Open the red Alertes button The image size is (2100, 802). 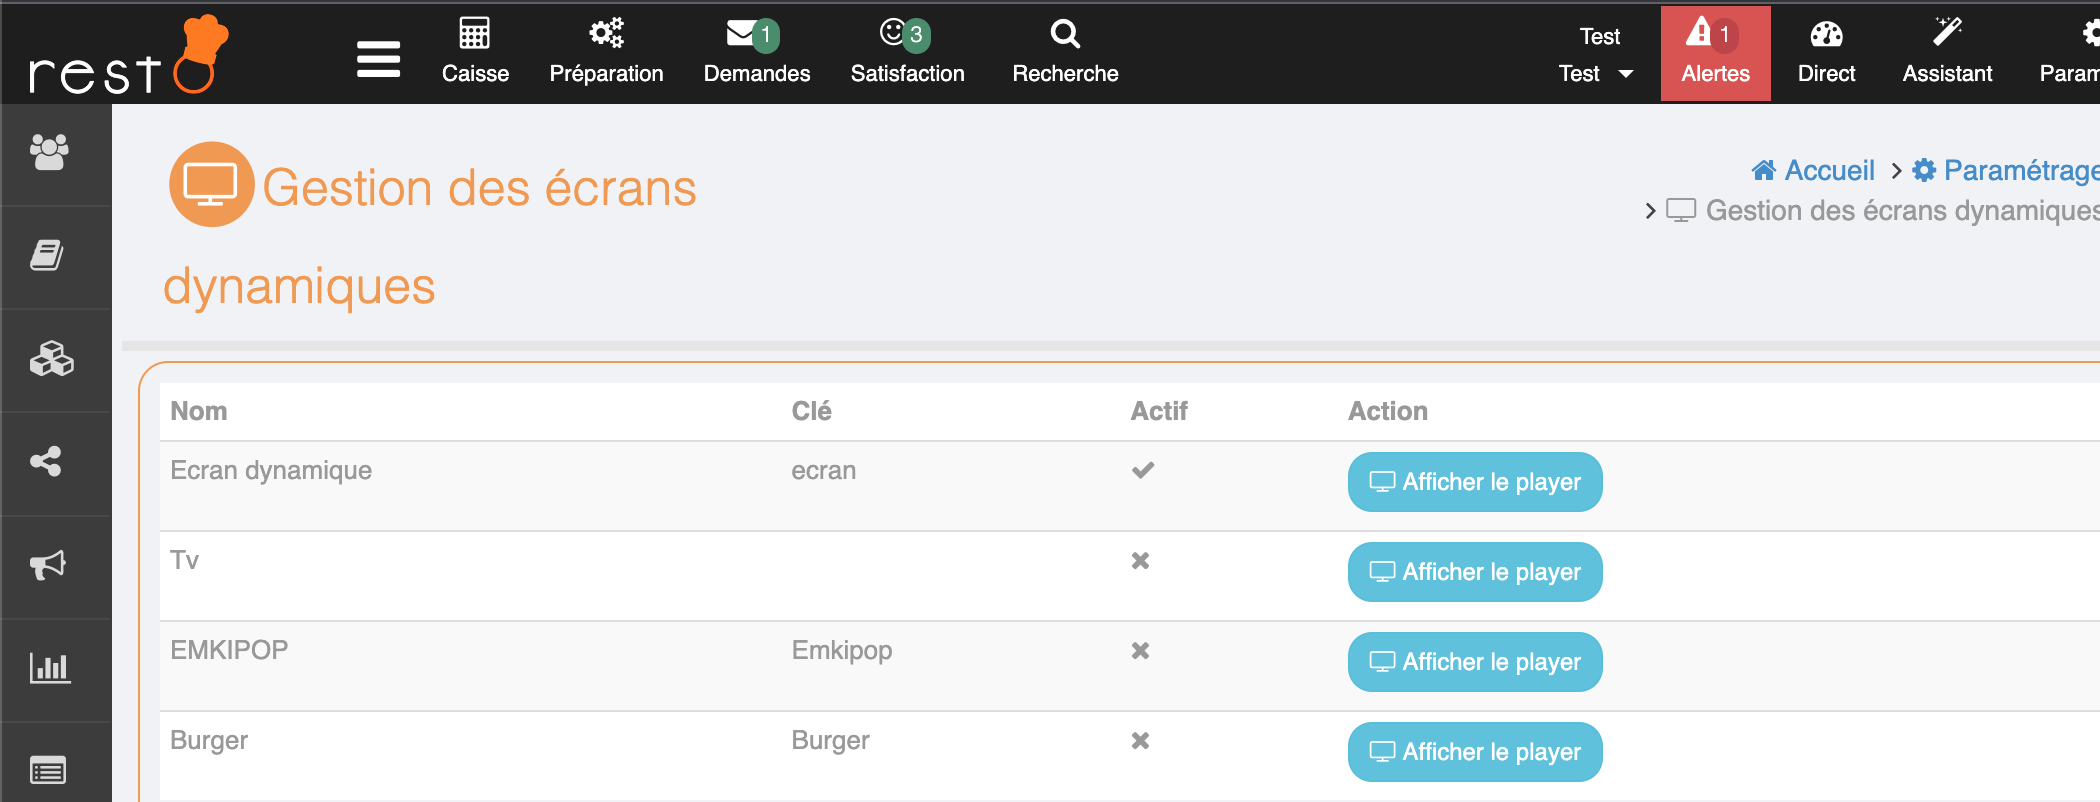pyautogui.click(x=1715, y=54)
